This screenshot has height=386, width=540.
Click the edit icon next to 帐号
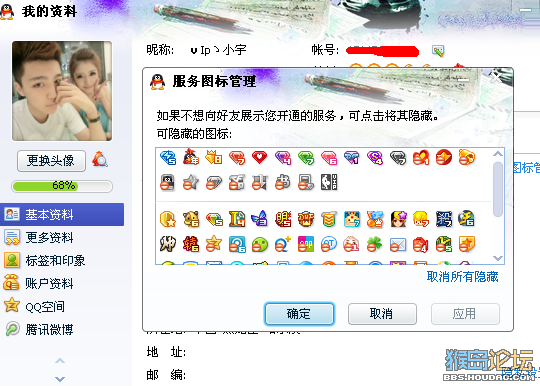pos(438,51)
